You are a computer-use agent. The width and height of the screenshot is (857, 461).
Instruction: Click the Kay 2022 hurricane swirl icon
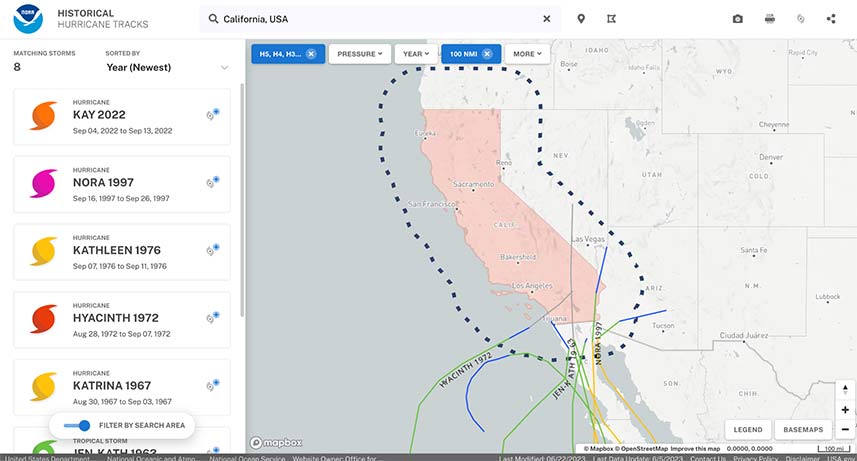(43, 116)
